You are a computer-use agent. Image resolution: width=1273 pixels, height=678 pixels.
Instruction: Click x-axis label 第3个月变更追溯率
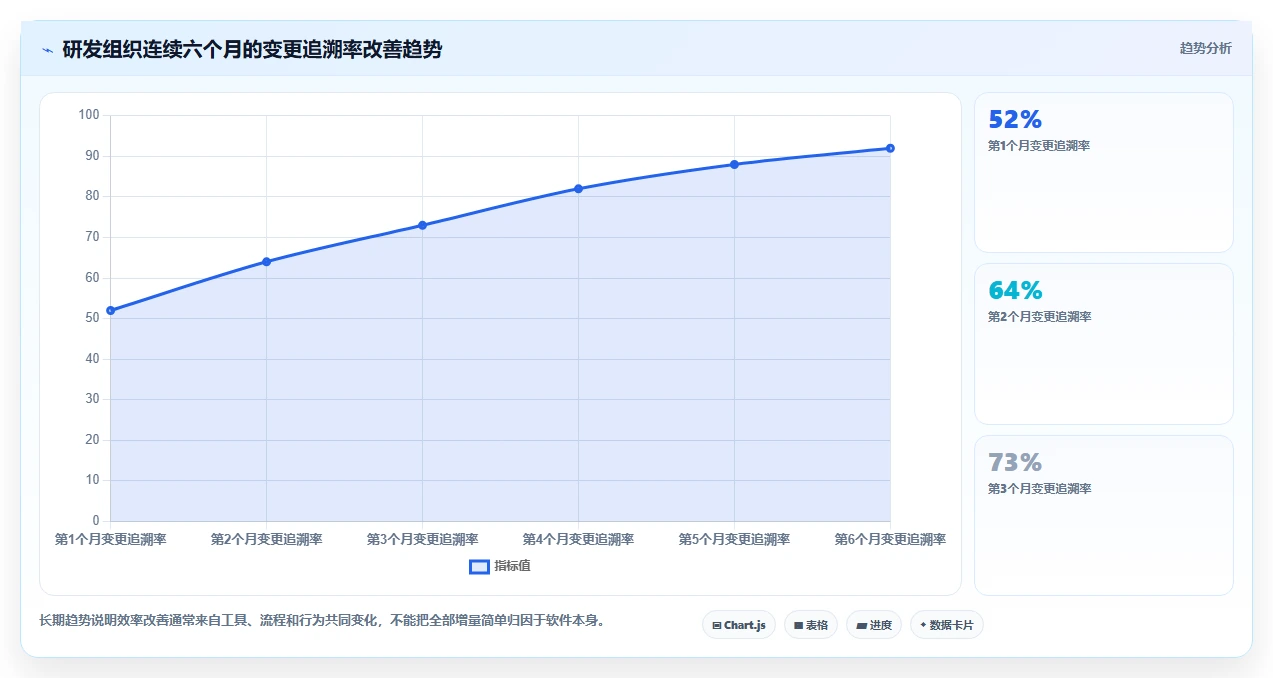click(x=422, y=539)
